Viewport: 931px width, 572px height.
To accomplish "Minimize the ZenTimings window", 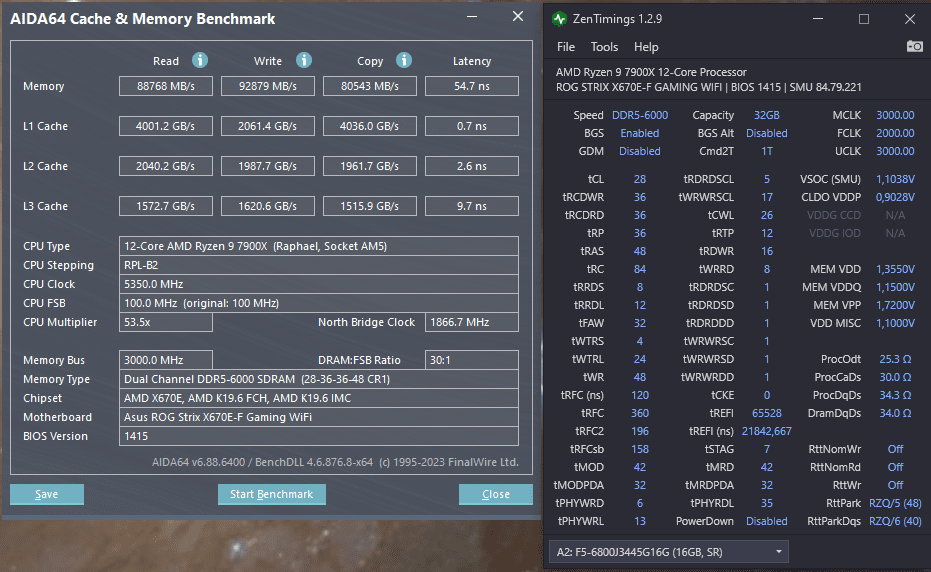I will click(x=818, y=19).
